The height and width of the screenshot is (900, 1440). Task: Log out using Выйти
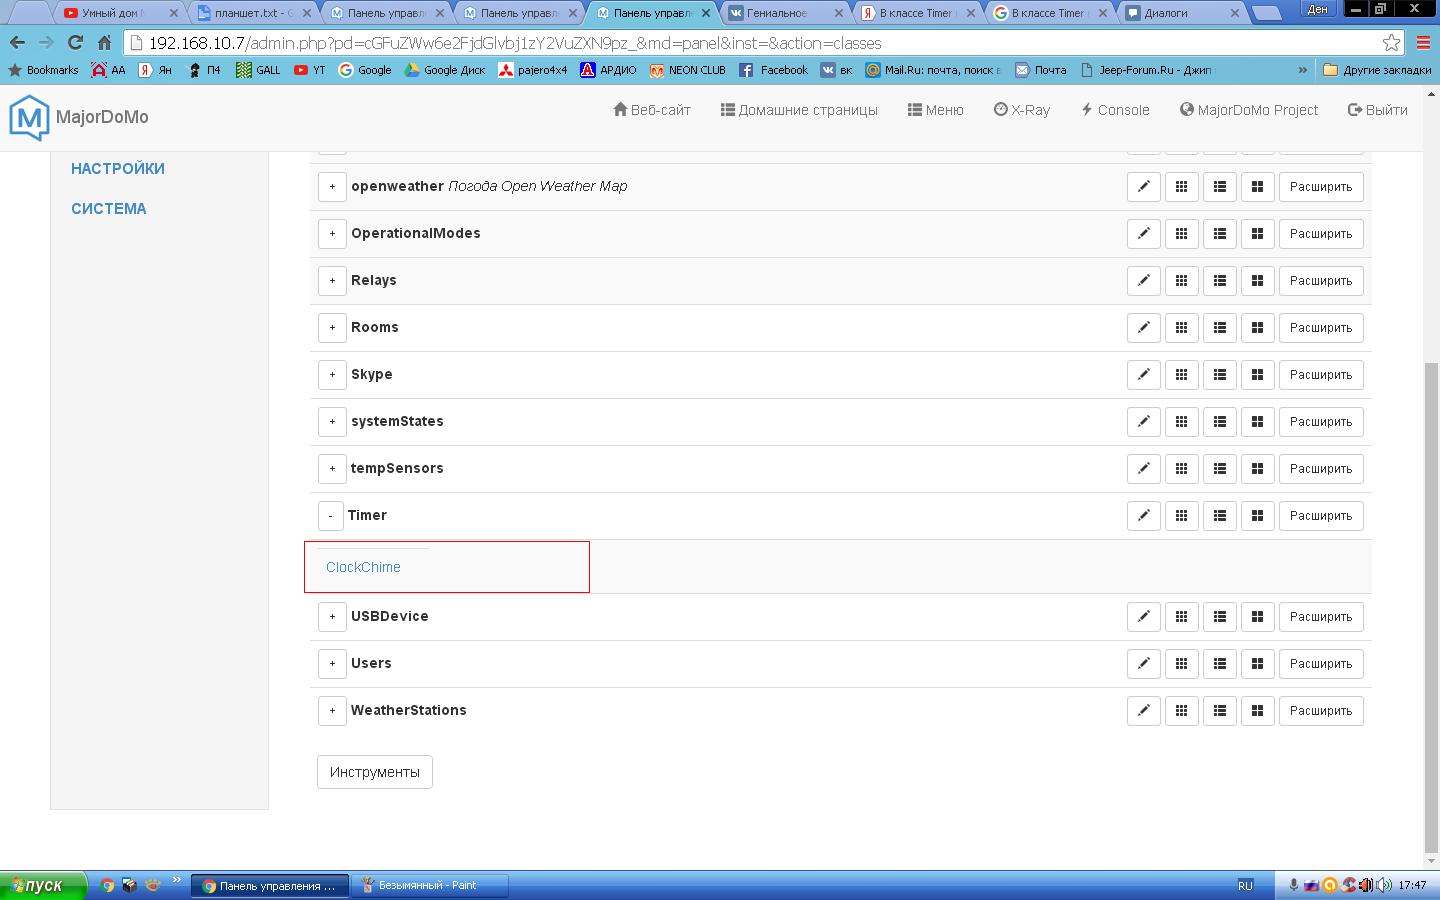(1378, 110)
